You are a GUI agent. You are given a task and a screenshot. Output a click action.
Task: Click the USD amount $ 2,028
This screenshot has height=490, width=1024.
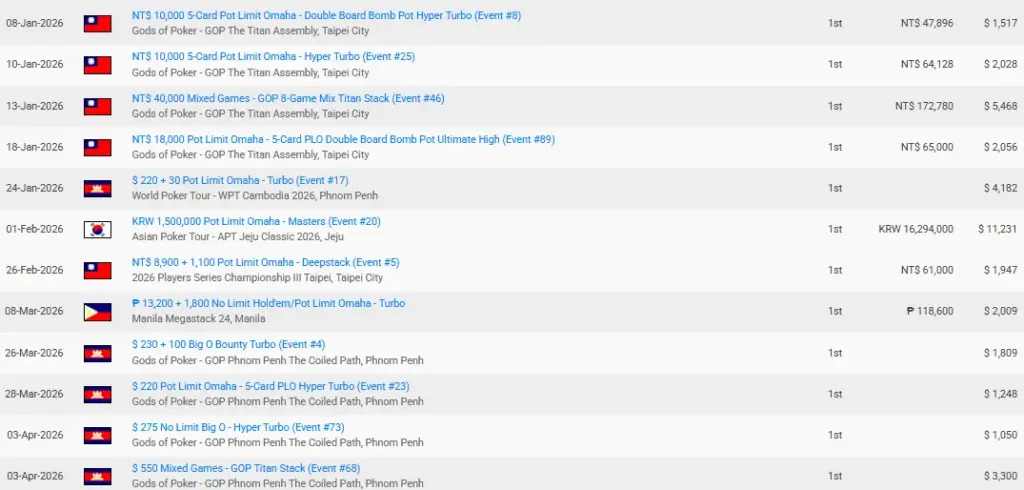click(x=1000, y=65)
